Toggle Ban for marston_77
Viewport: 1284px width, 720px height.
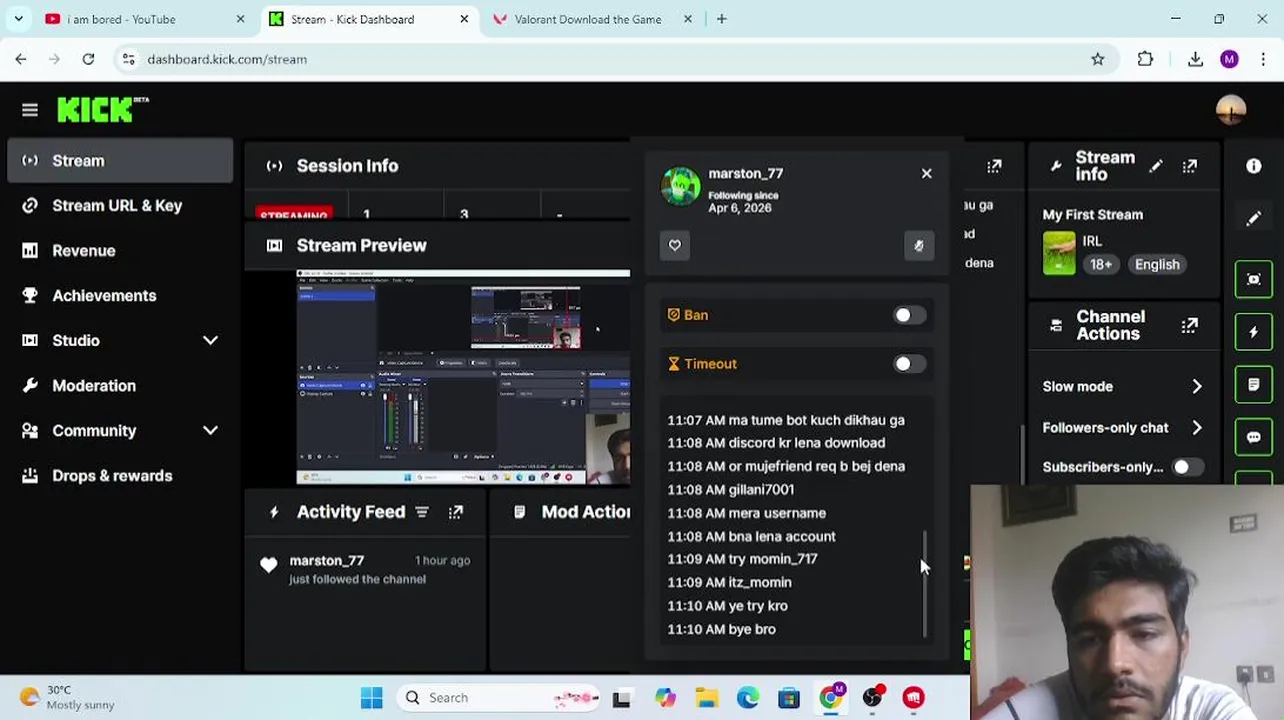coord(909,315)
